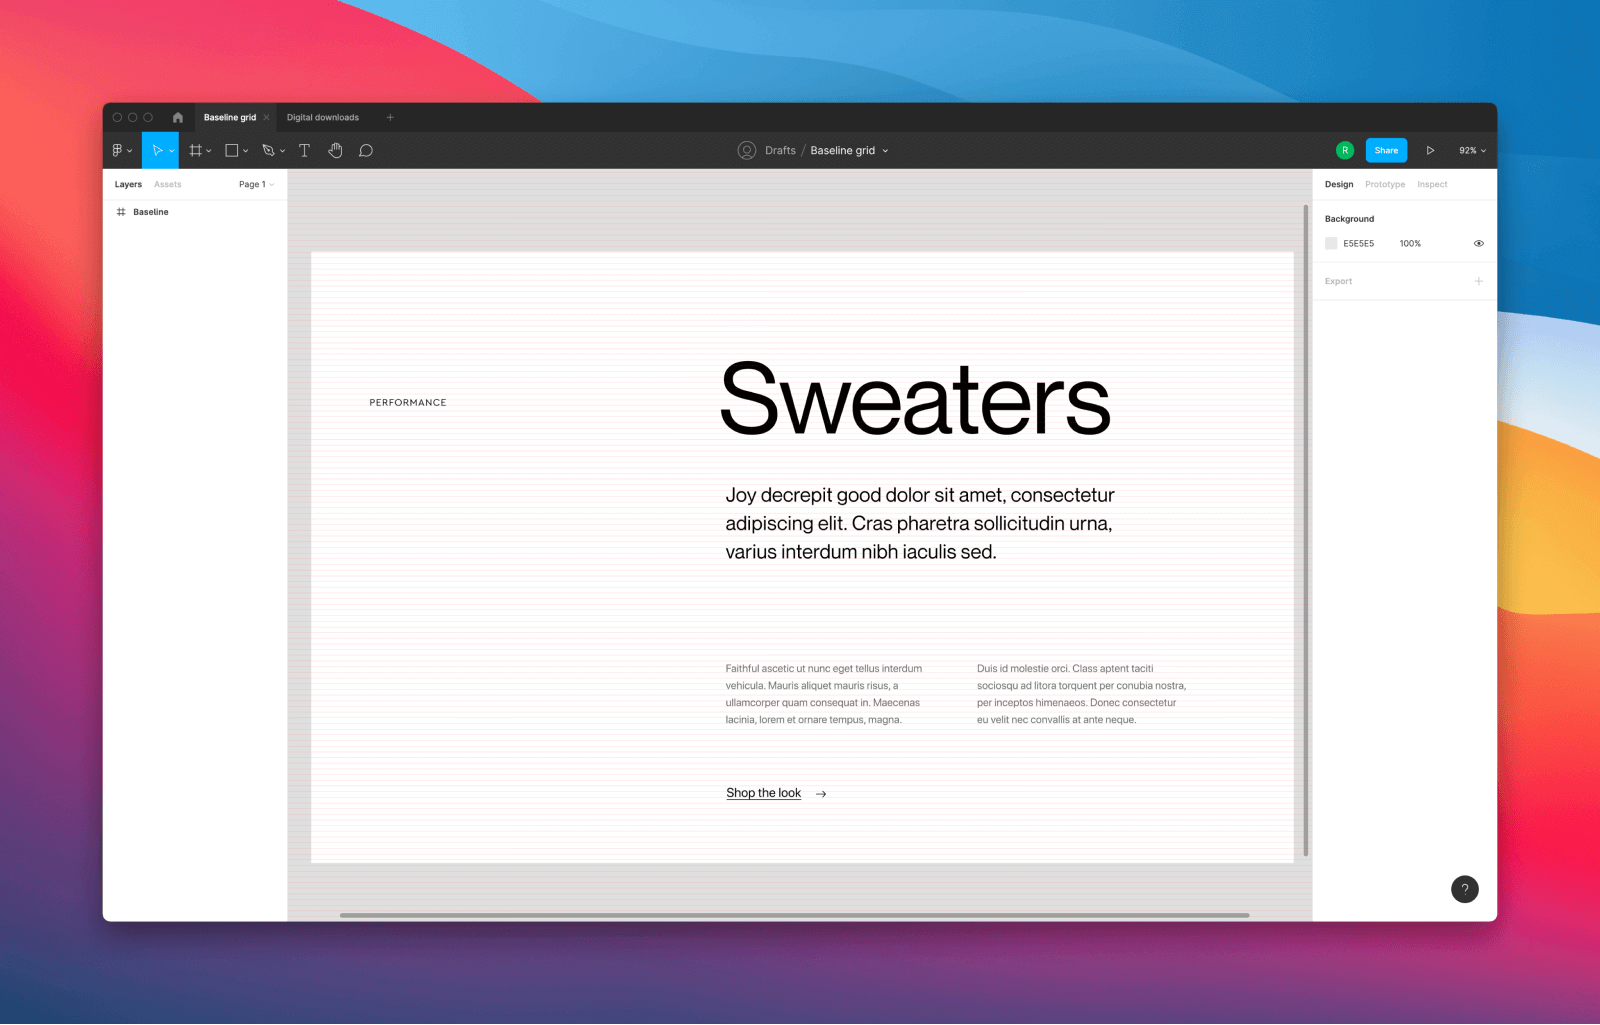Switch to the Digital downloads tab
This screenshot has height=1025, width=1600.
click(x=323, y=117)
